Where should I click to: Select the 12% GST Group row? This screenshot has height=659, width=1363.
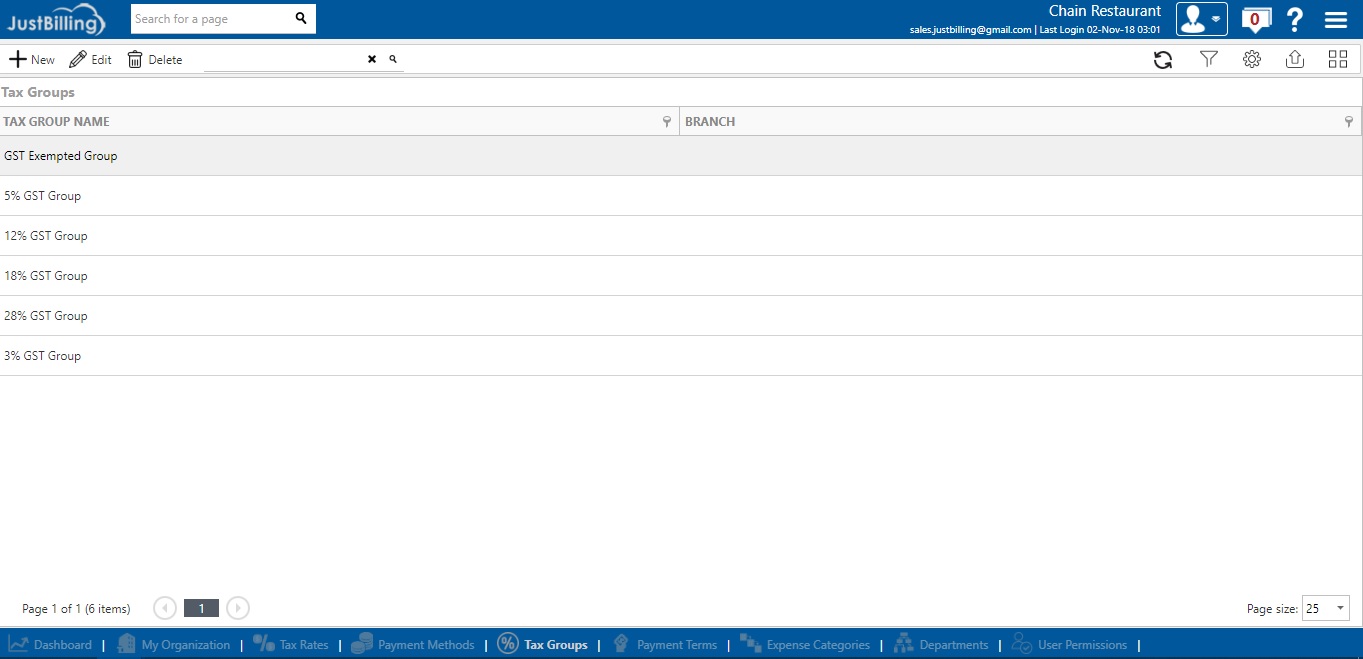(681, 236)
